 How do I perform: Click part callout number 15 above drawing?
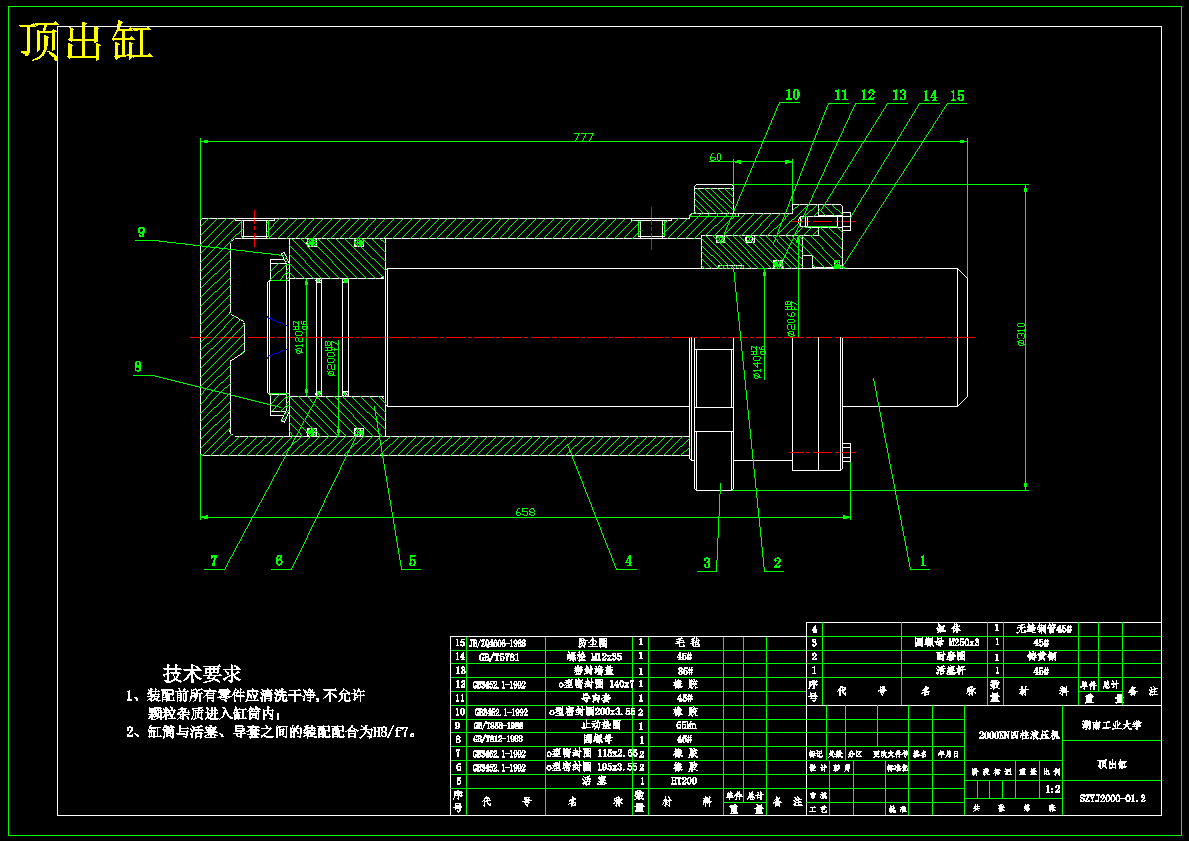958,96
